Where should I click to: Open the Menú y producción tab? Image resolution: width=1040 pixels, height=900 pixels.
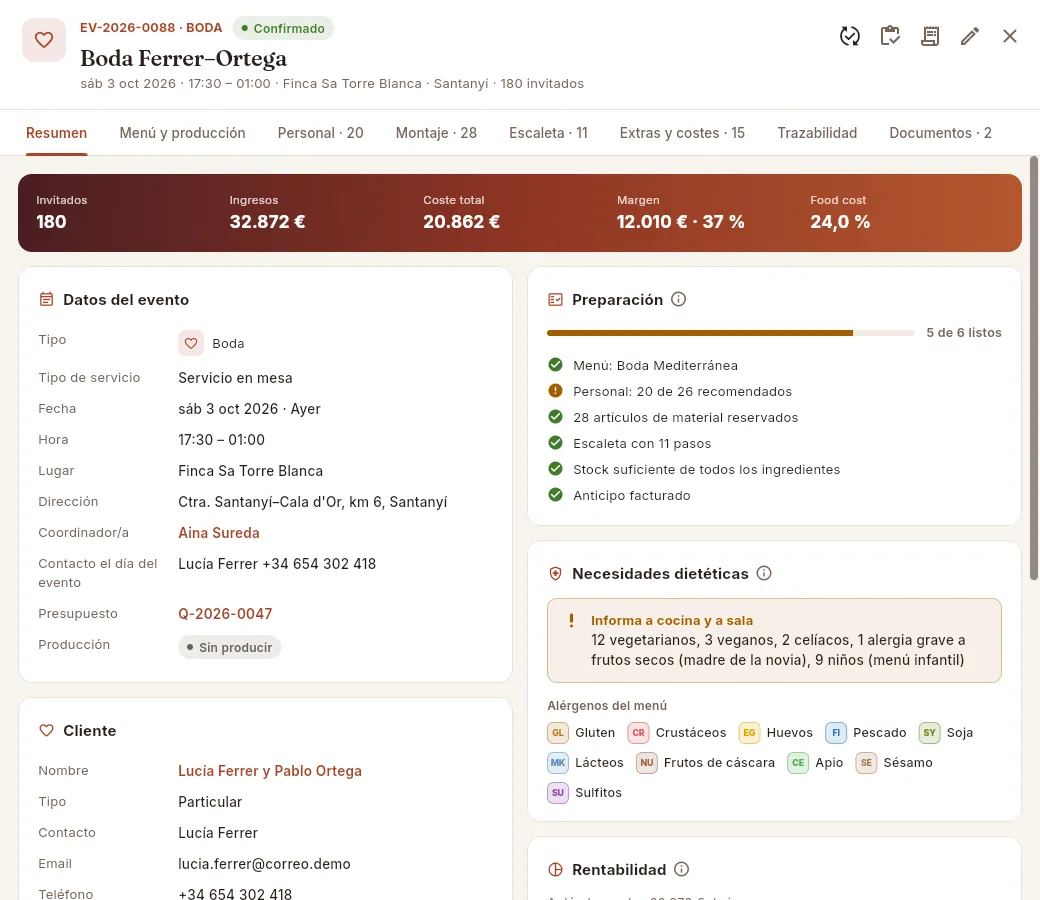click(x=182, y=133)
